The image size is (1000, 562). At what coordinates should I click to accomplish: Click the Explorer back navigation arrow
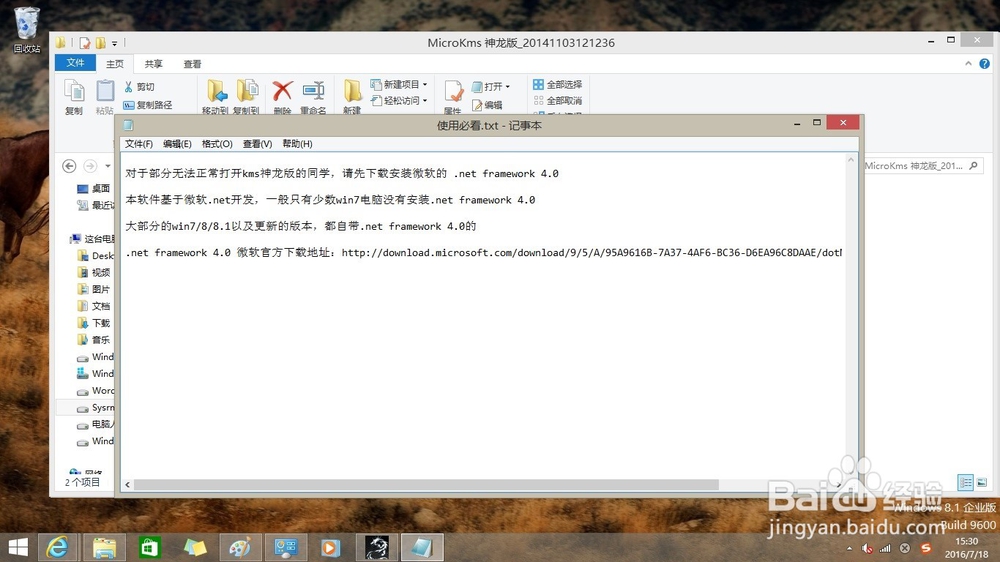tap(70, 166)
